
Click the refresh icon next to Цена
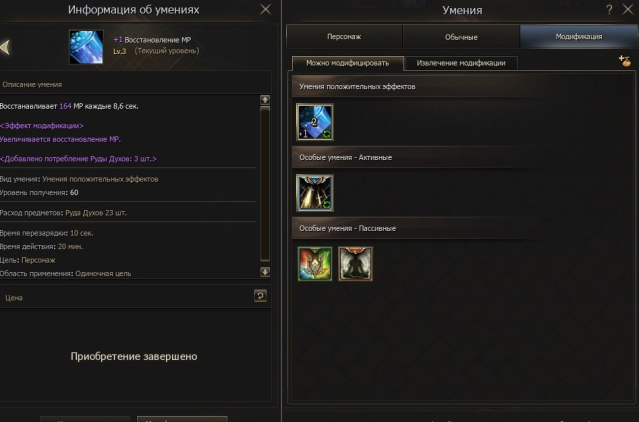click(x=260, y=296)
